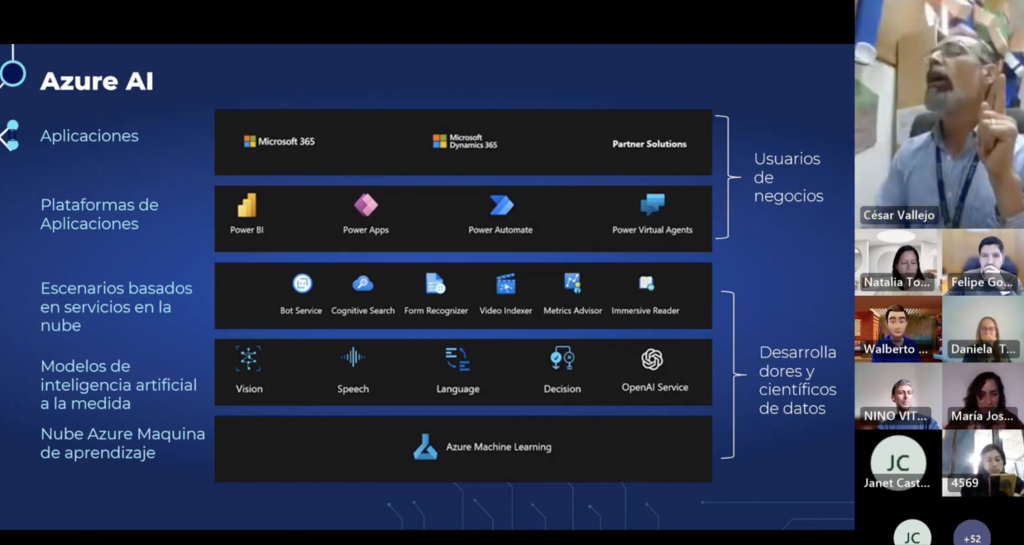Select the Metrics Advisor icon

point(573,283)
